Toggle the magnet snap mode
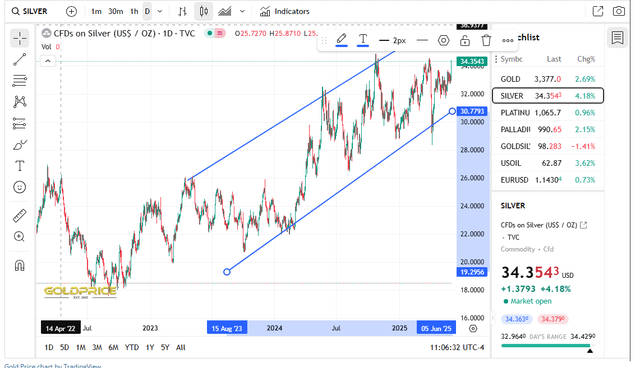 tap(20, 266)
